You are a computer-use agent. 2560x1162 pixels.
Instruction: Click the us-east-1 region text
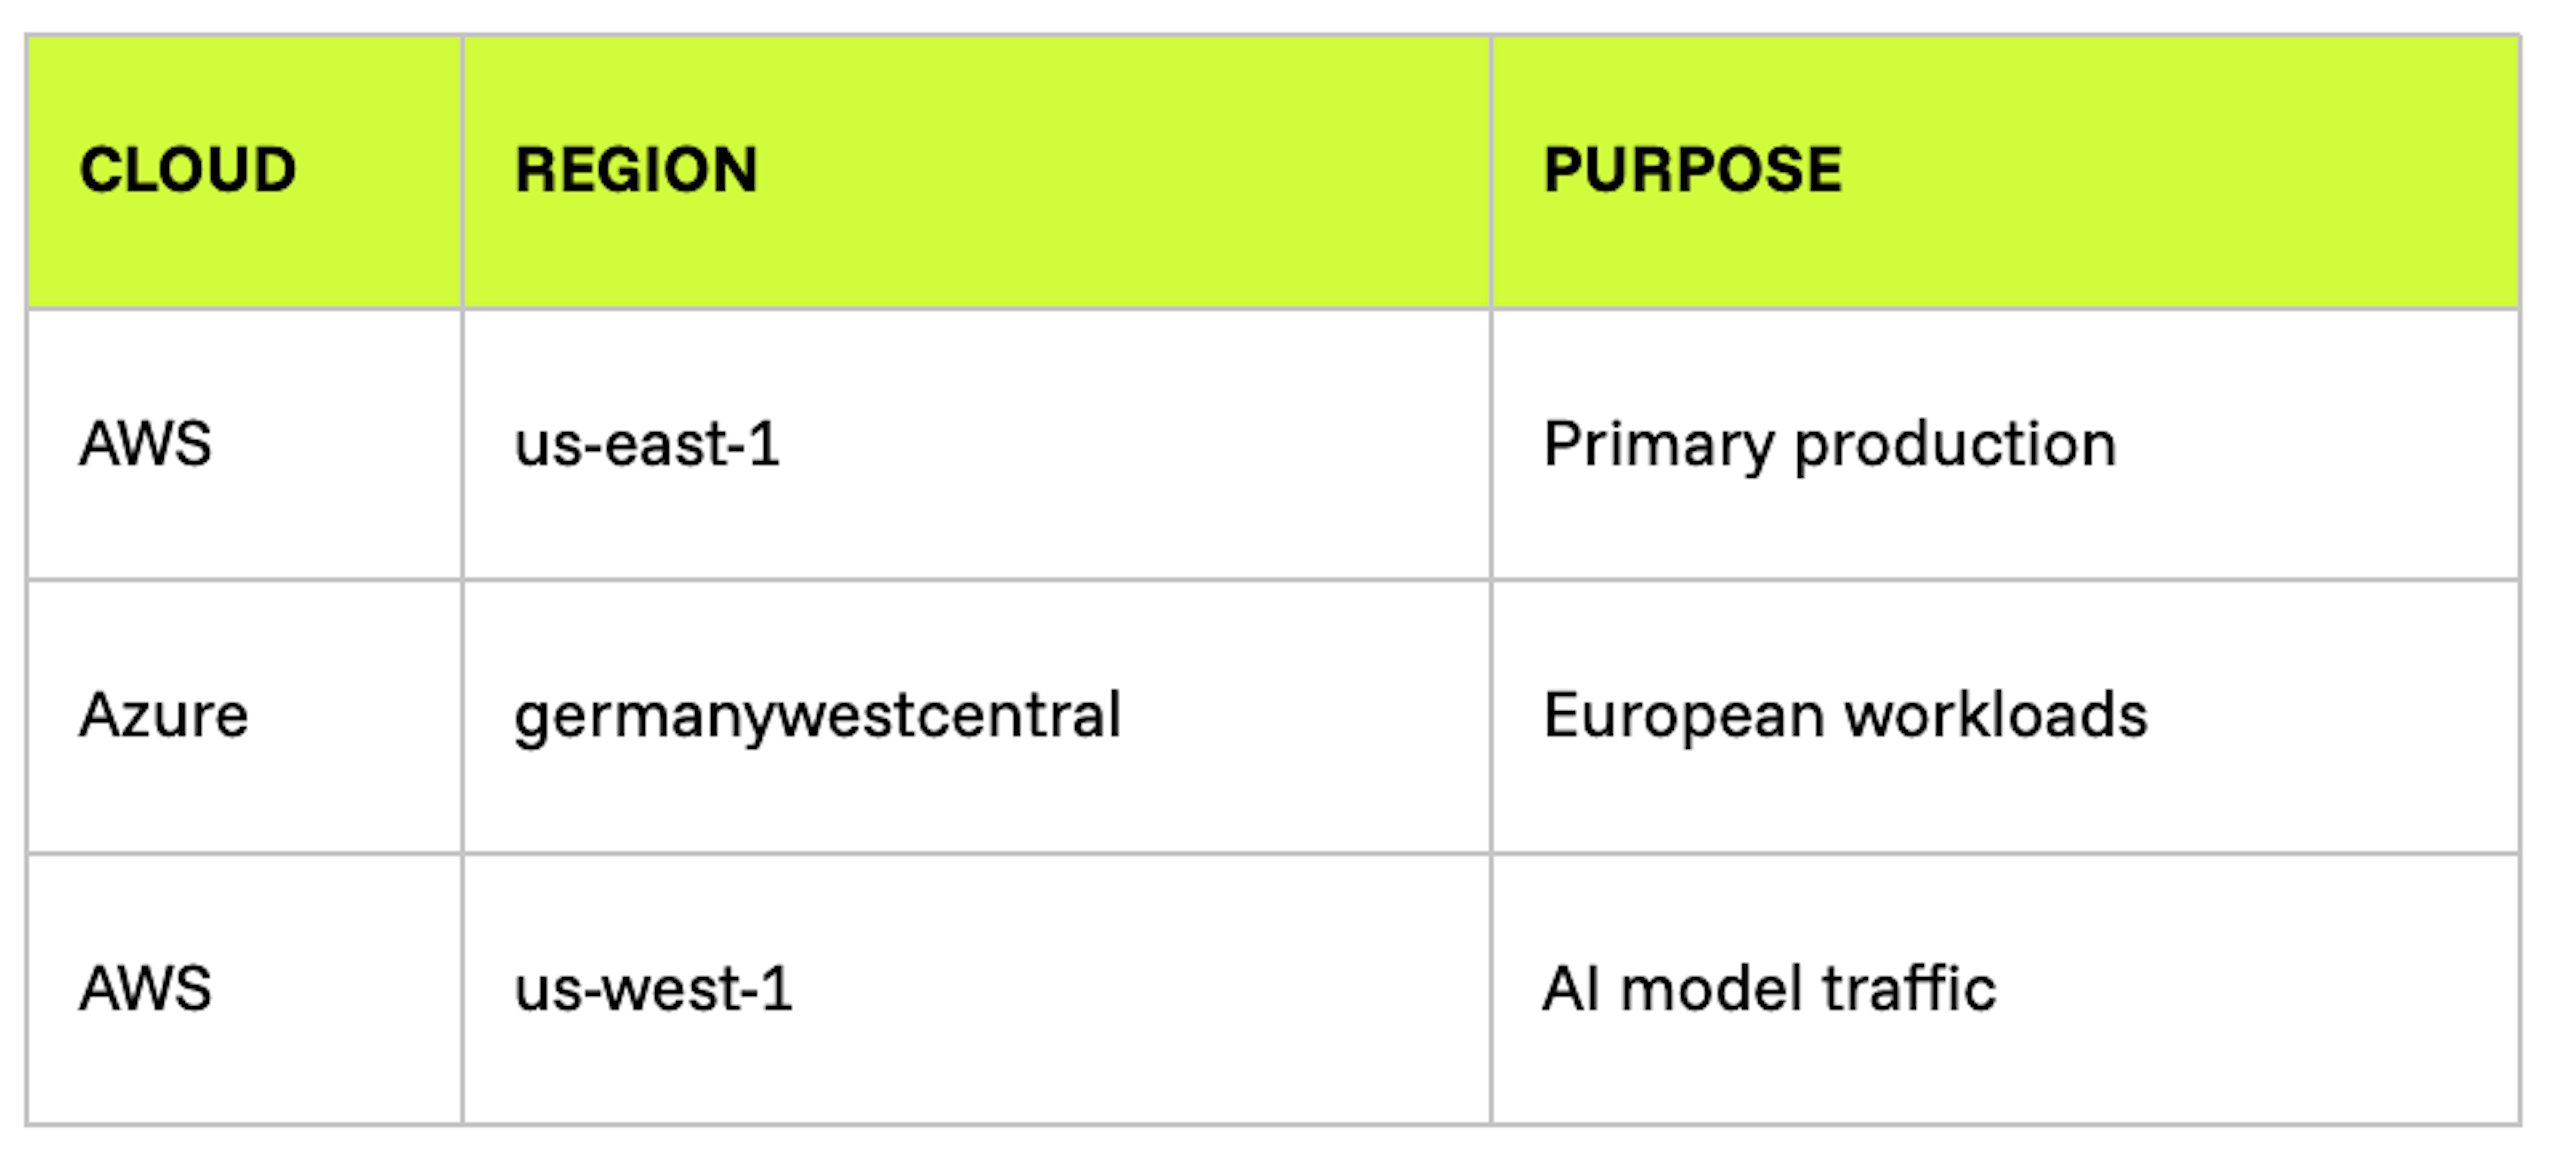click(x=647, y=443)
